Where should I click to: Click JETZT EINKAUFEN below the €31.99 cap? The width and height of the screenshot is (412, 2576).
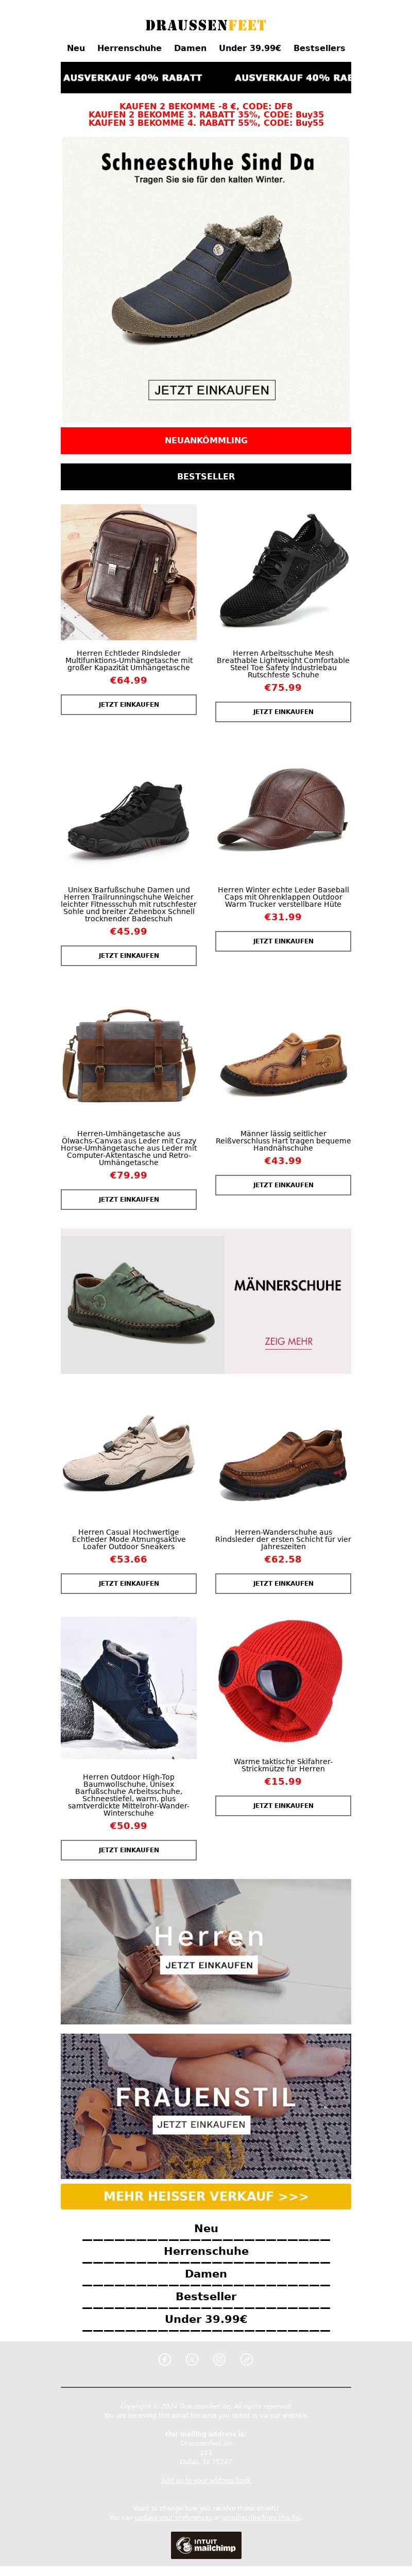(283, 941)
